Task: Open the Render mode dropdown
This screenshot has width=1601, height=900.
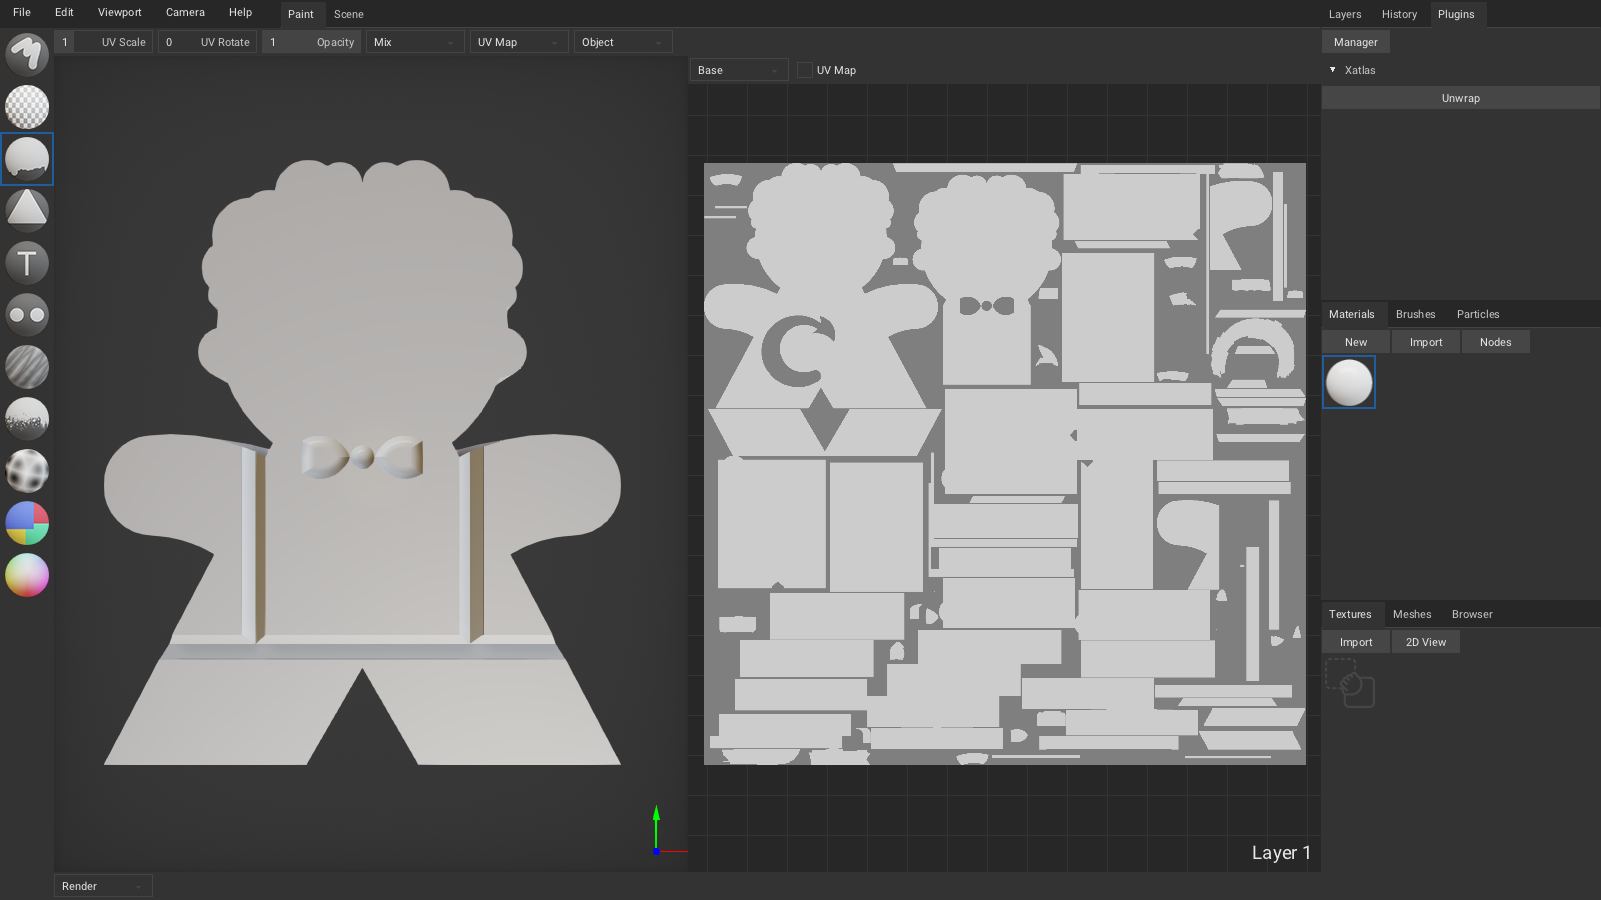Action: pyautogui.click(x=103, y=886)
